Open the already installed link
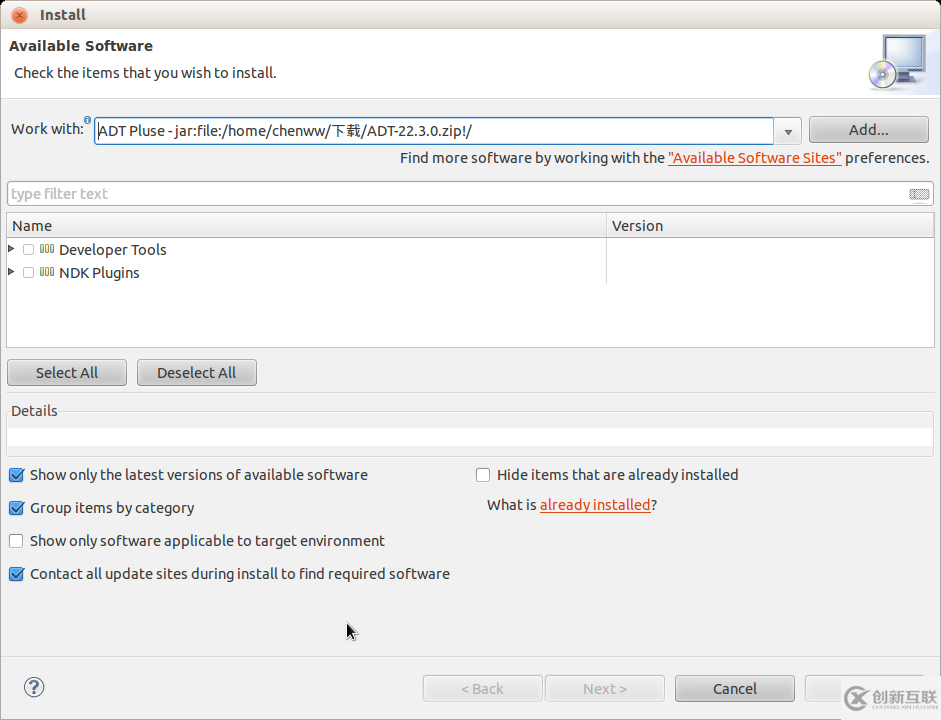 (x=595, y=505)
